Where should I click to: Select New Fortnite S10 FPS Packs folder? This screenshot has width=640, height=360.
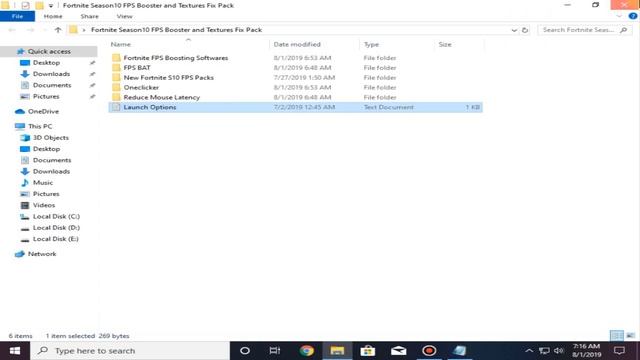168,78
